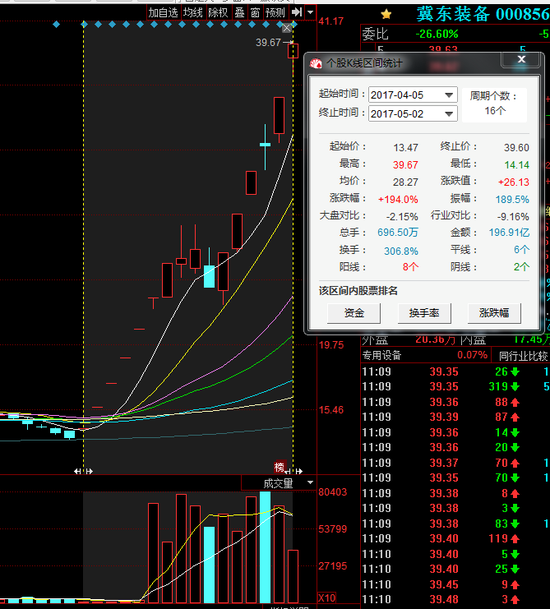
Task: Toggle 除权 ex-rights adjustment
Action: point(218,12)
